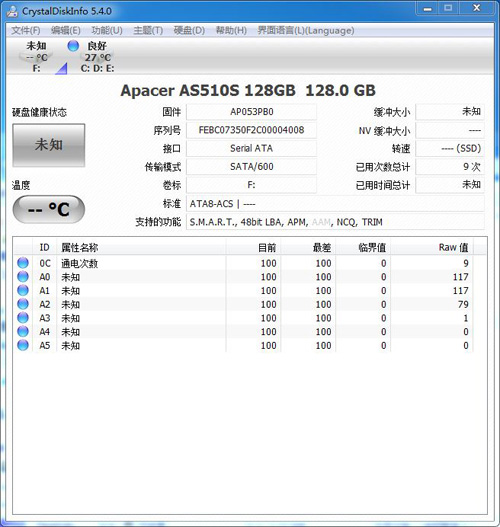Click the 目前 column header

click(253, 248)
